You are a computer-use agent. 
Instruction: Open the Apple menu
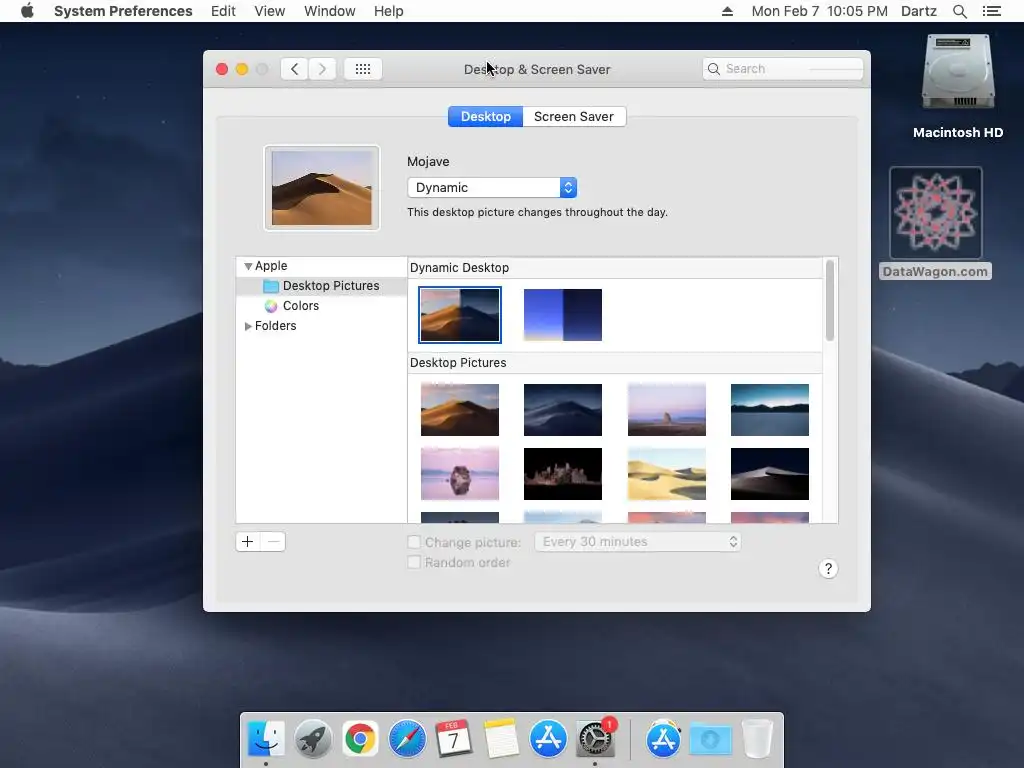pos(27,11)
